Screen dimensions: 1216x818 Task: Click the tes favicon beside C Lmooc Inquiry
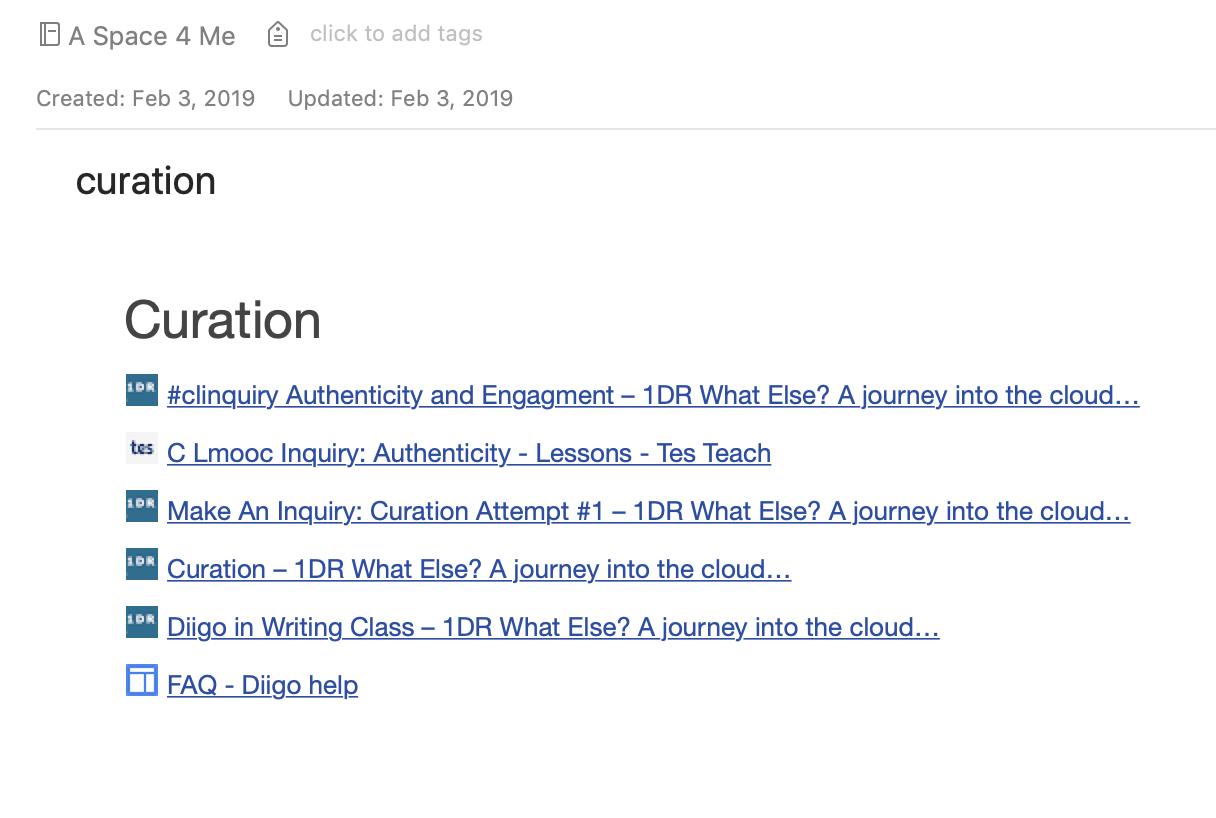(142, 448)
